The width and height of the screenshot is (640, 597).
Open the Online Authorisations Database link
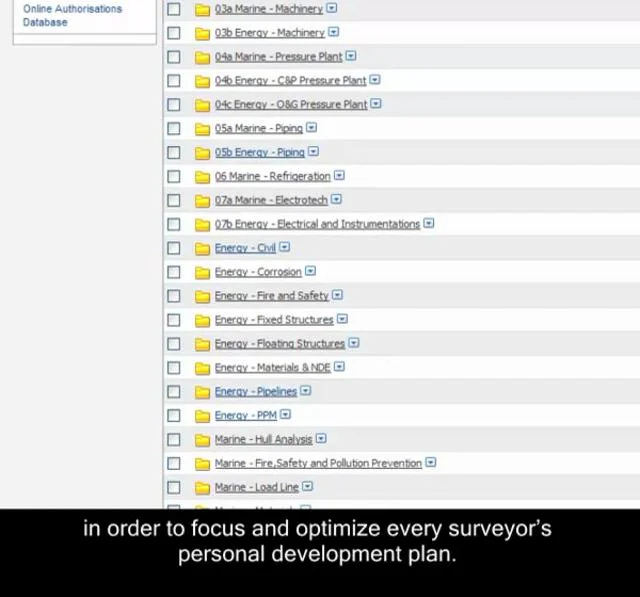point(72,16)
